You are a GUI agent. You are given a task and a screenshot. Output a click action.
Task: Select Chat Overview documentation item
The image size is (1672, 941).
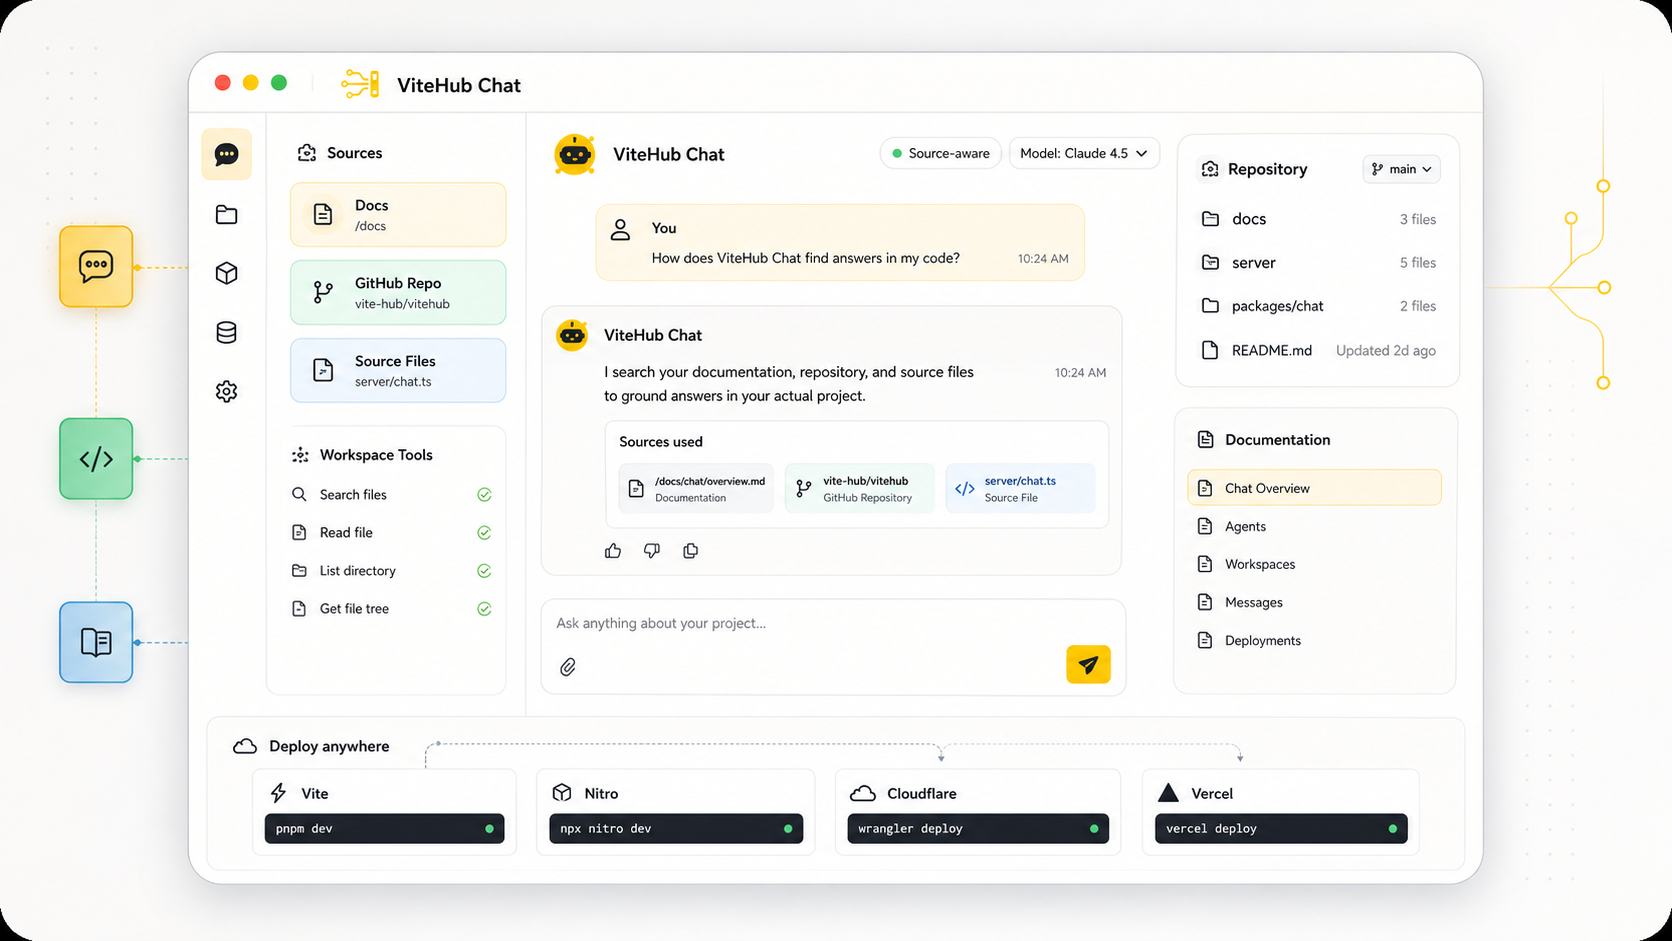coord(1314,488)
